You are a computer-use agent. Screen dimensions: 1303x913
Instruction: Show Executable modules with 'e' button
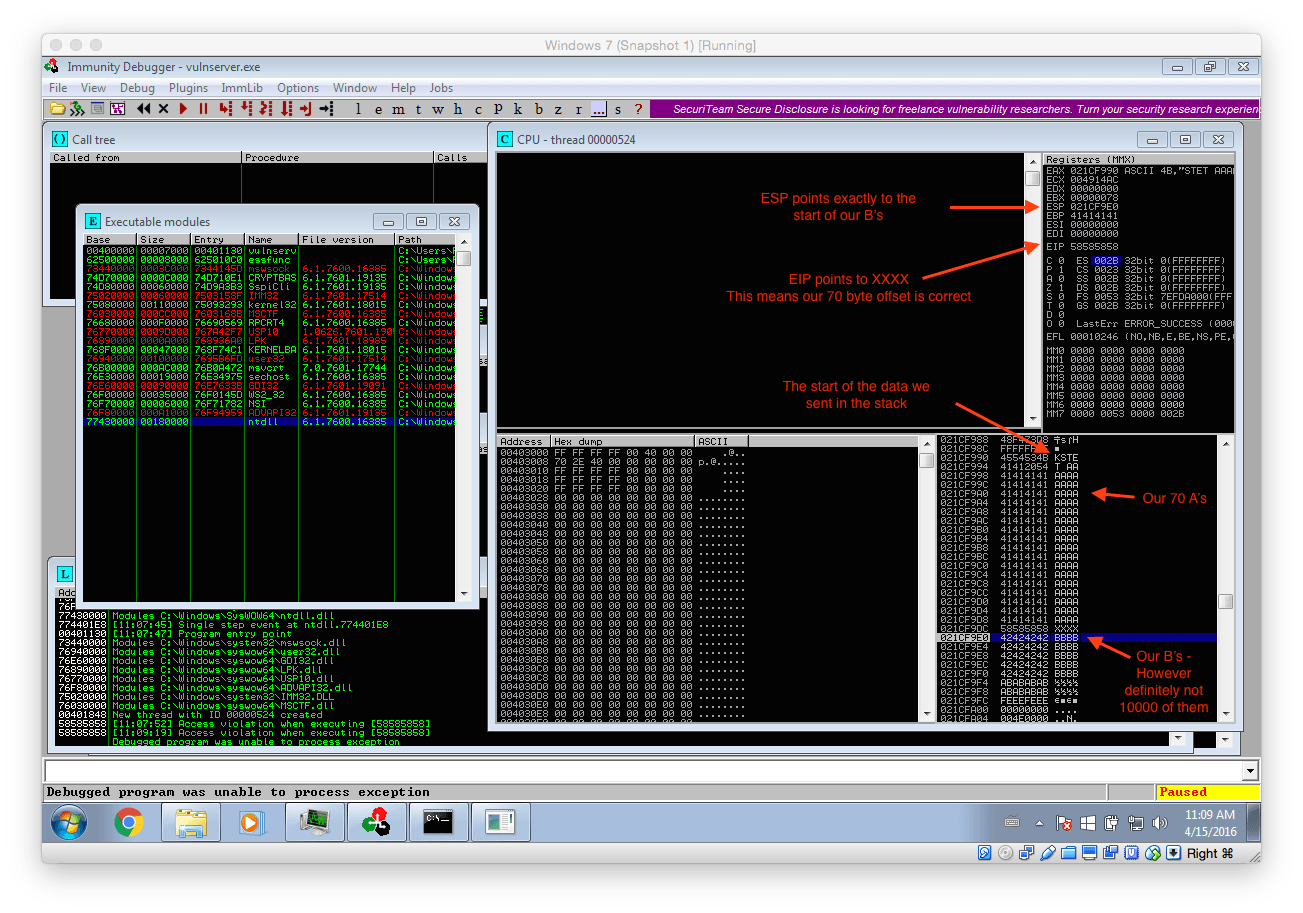coord(378,109)
